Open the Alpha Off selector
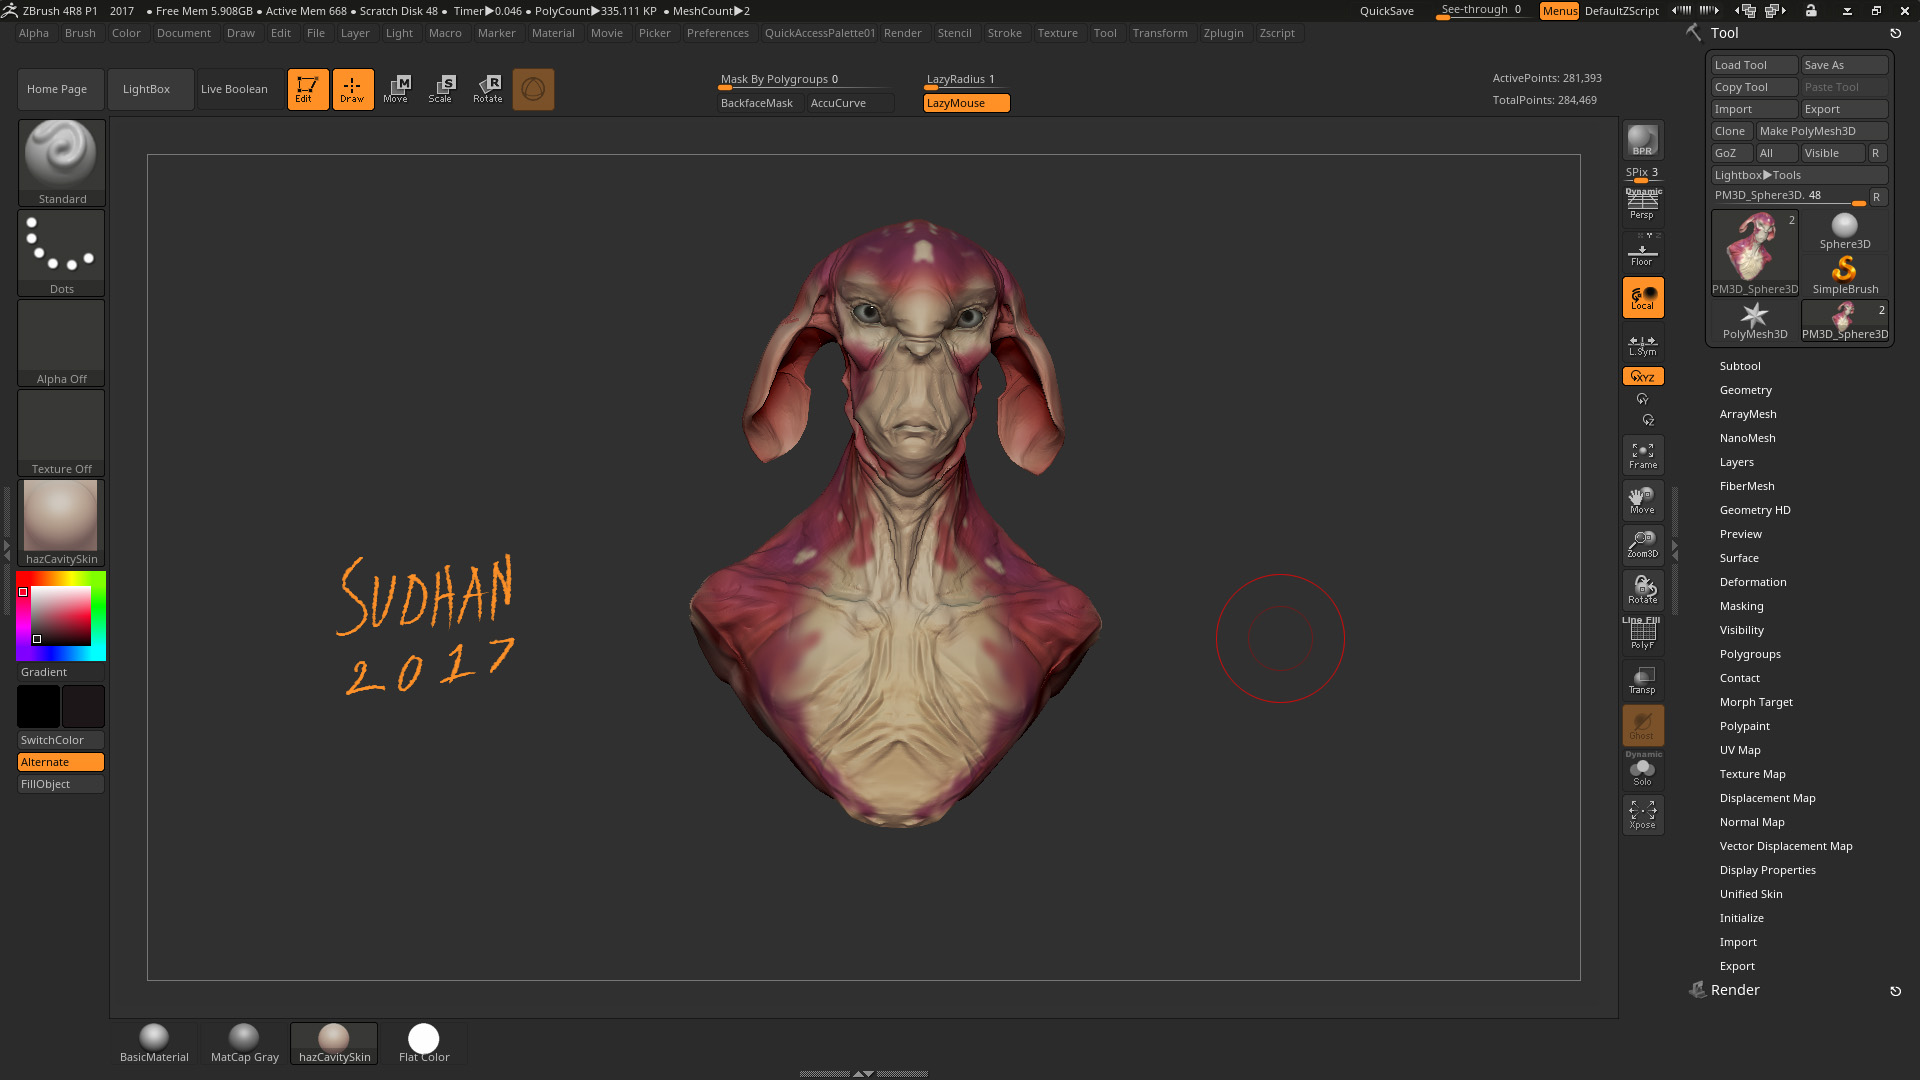This screenshot has width=1920, height=1080. (61, 343)
